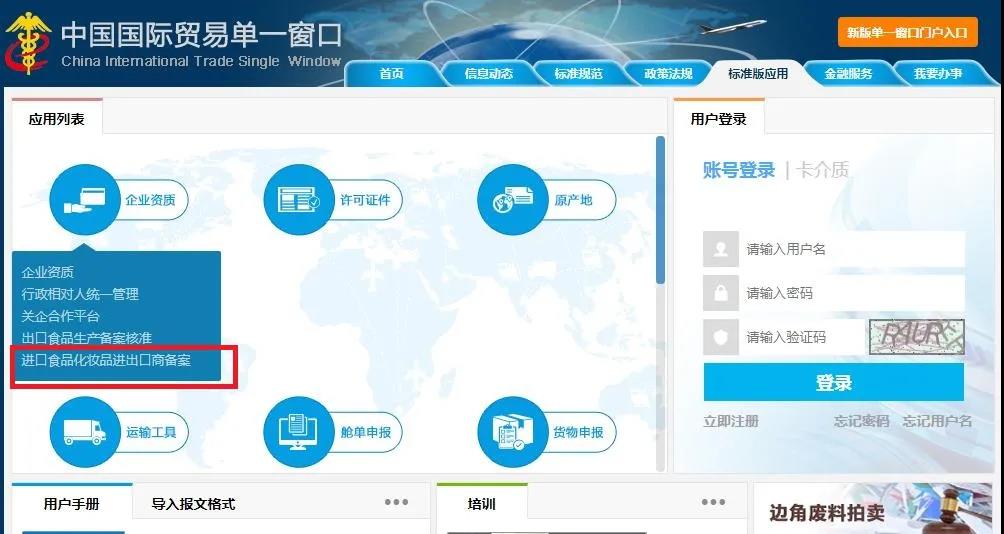Click the 企业资质 card icon
The image size is (1004, 534).
coord(84,200)
